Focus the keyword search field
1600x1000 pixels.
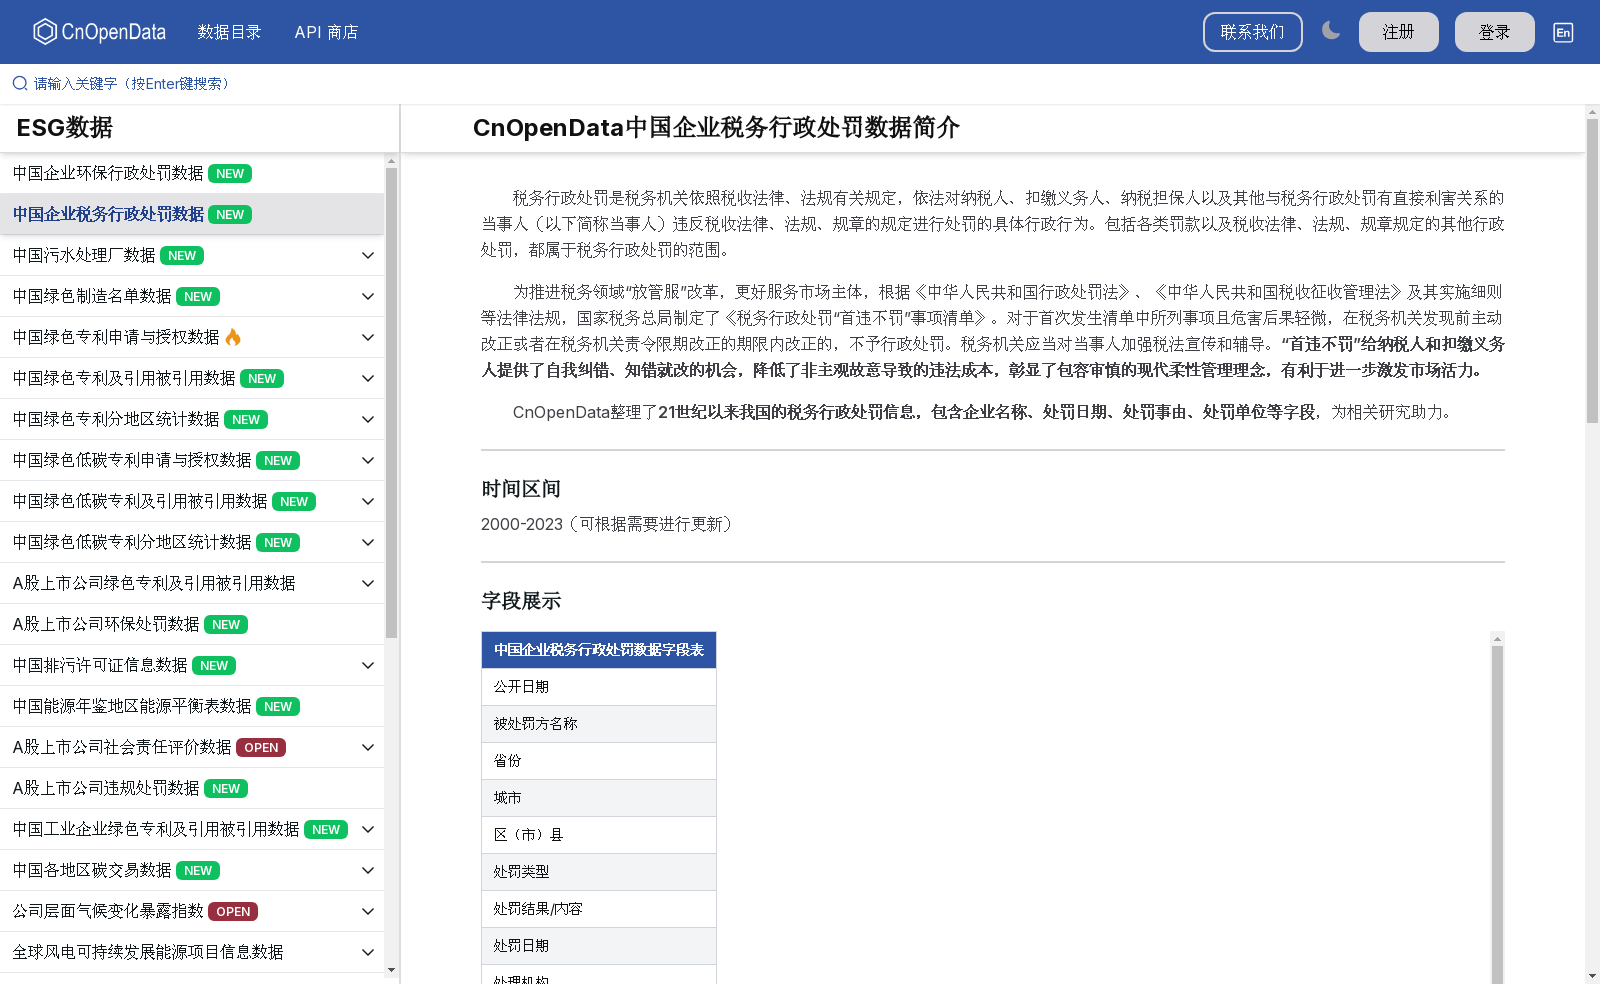pos(130,84)
